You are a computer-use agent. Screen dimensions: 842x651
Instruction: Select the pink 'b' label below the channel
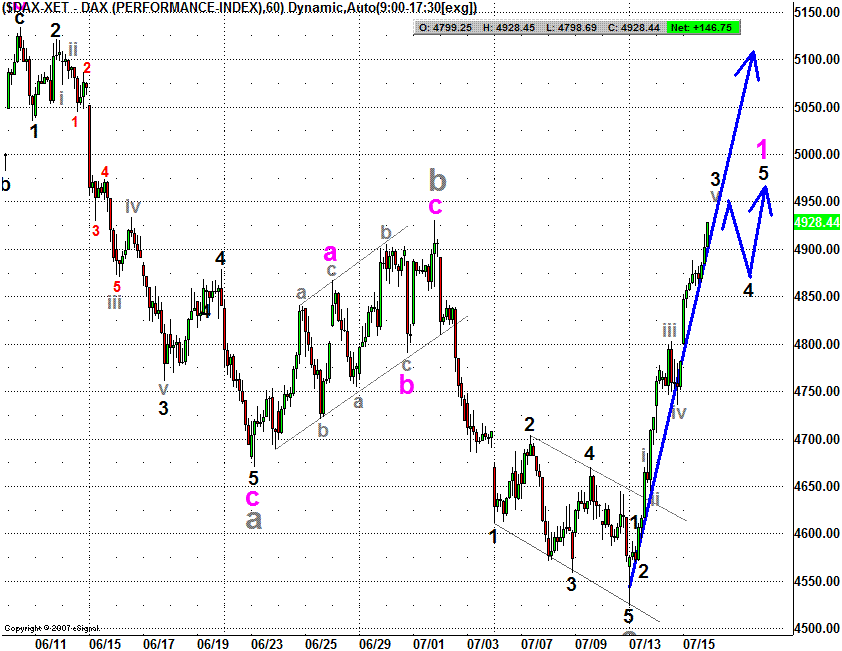point(407,384)
